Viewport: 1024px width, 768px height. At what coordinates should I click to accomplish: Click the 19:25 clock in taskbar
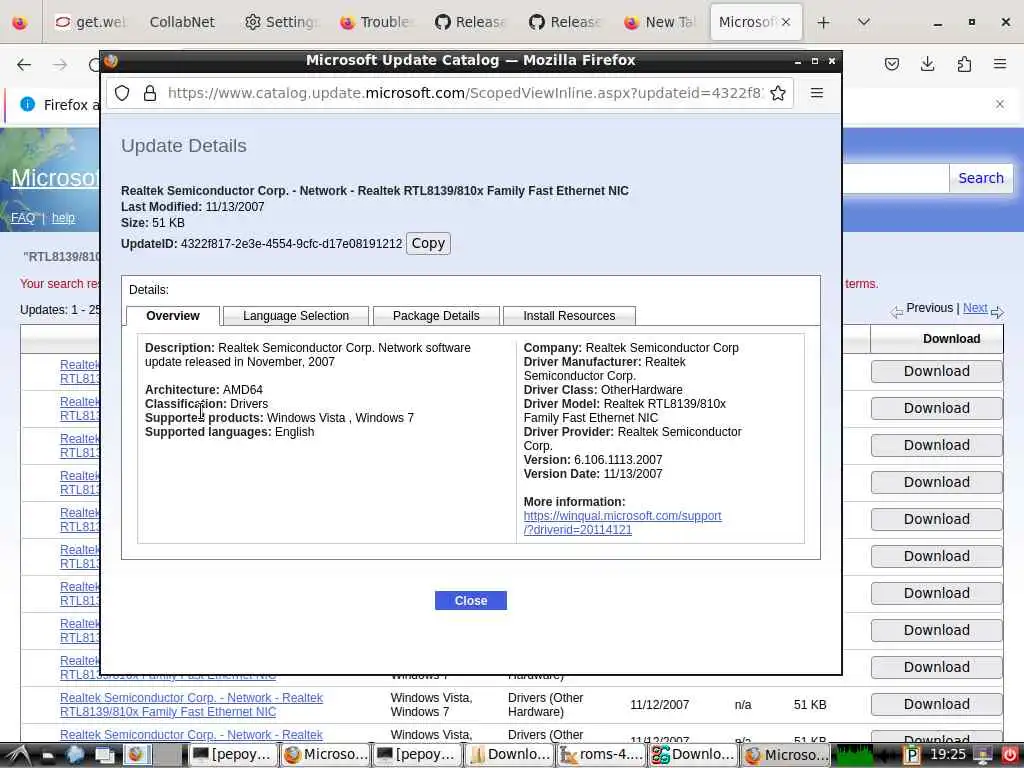948,754
